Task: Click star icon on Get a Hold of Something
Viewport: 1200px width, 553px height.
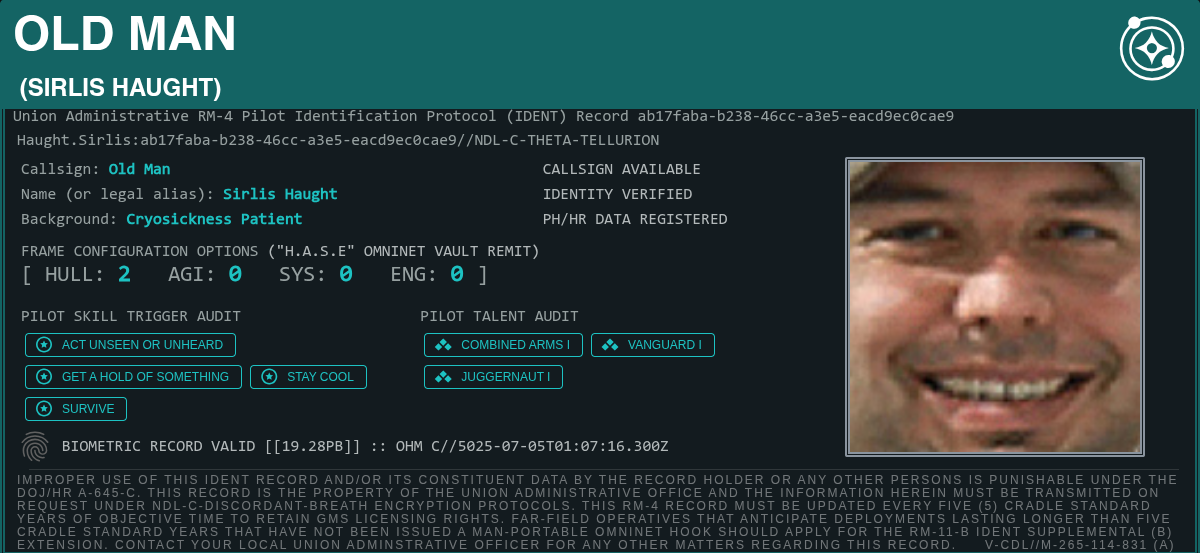Action: [x=44, y=377]
